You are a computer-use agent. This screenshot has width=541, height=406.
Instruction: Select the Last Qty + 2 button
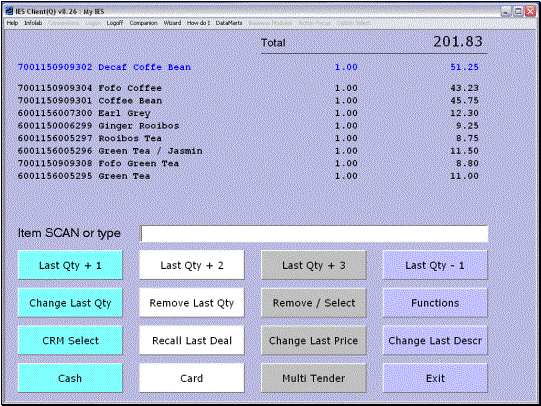pyautogui.click(x=192, y=265)
